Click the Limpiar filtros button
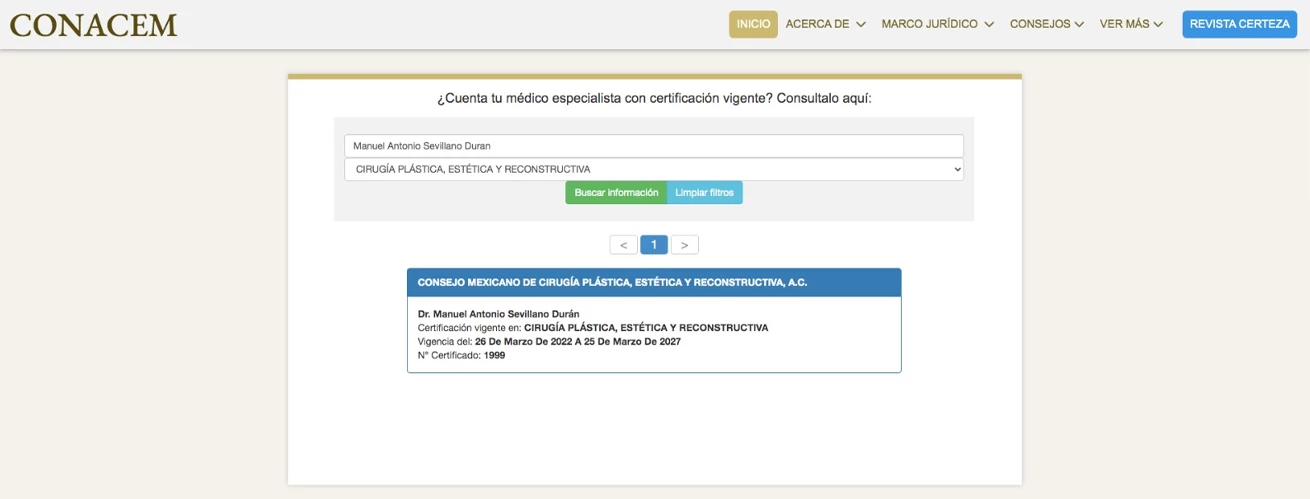This screenshot has width=1310, height=499. [704, 192]
